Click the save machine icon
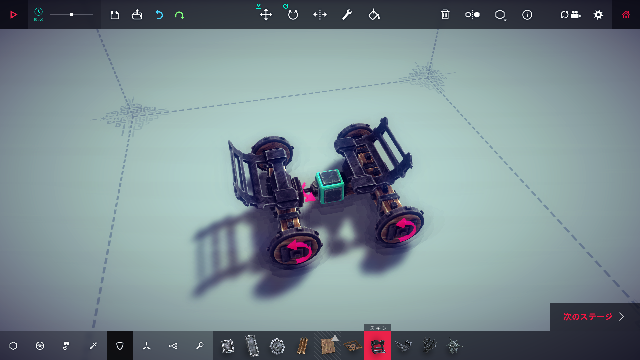 click(115, 15)
